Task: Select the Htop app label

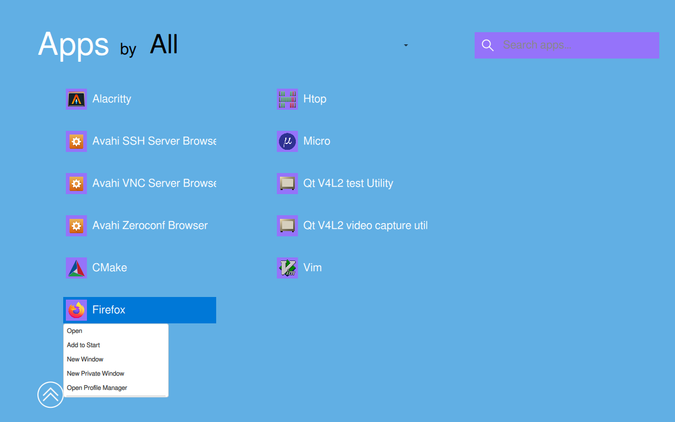Action: click(x=315, y=99)
